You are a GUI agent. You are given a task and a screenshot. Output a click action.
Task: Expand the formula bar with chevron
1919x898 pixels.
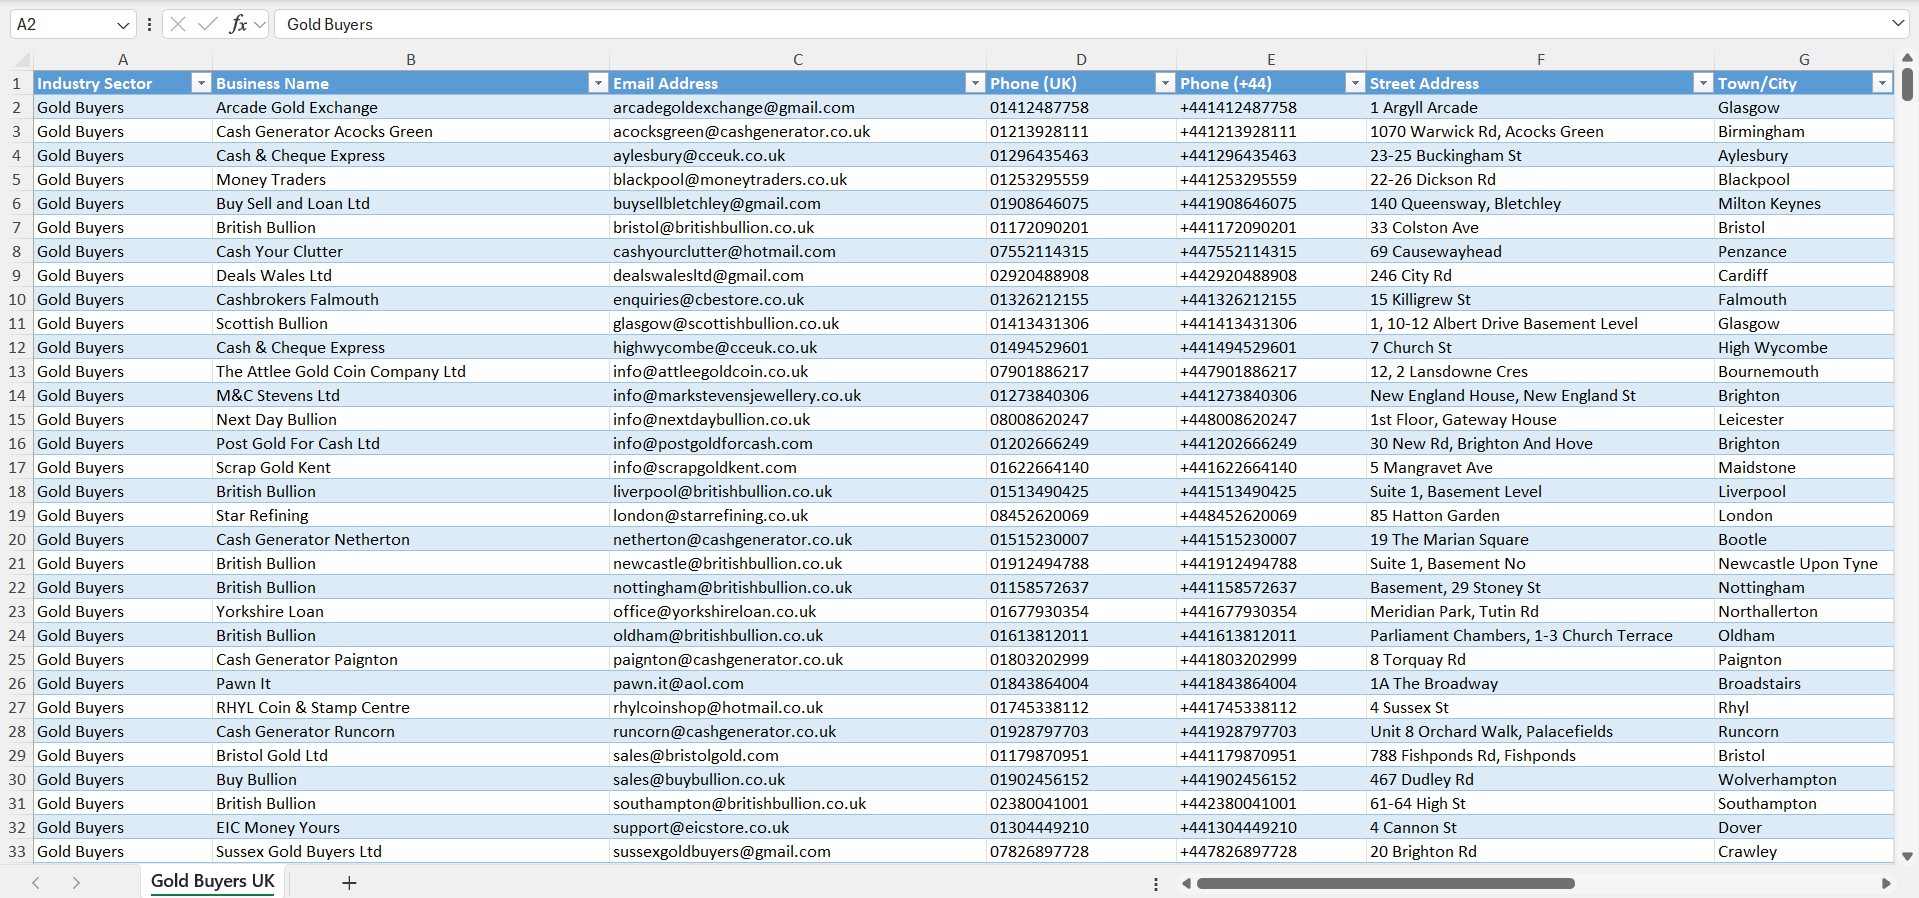click(x=1898, y=23)
